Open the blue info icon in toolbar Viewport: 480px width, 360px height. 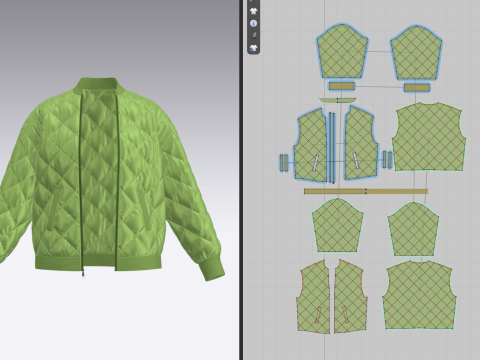tap(254, 23)
